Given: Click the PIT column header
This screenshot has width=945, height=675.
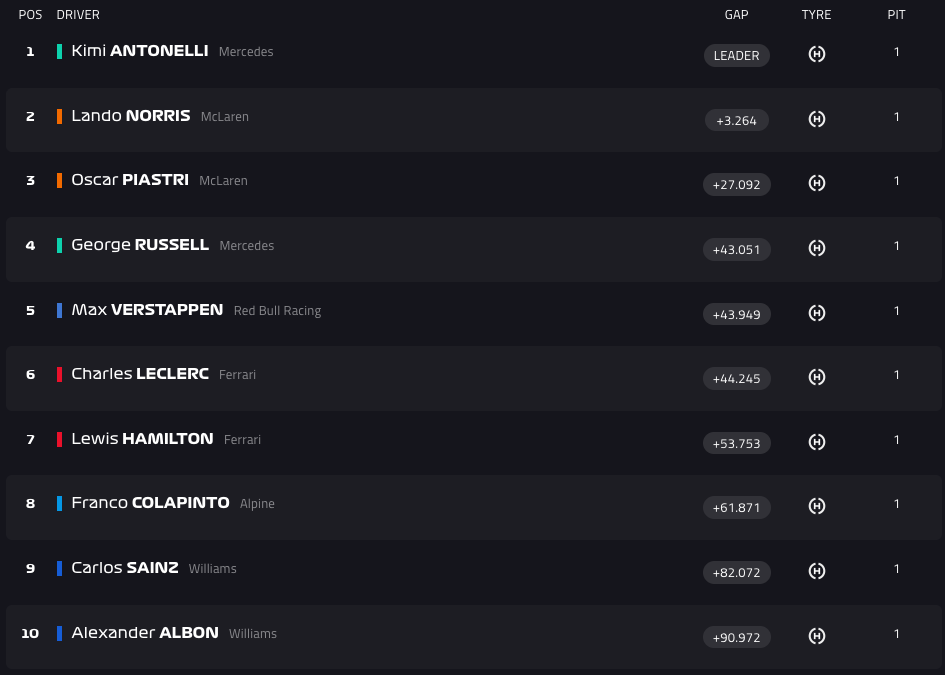Looking at the screenshot, I should [896, 14].
